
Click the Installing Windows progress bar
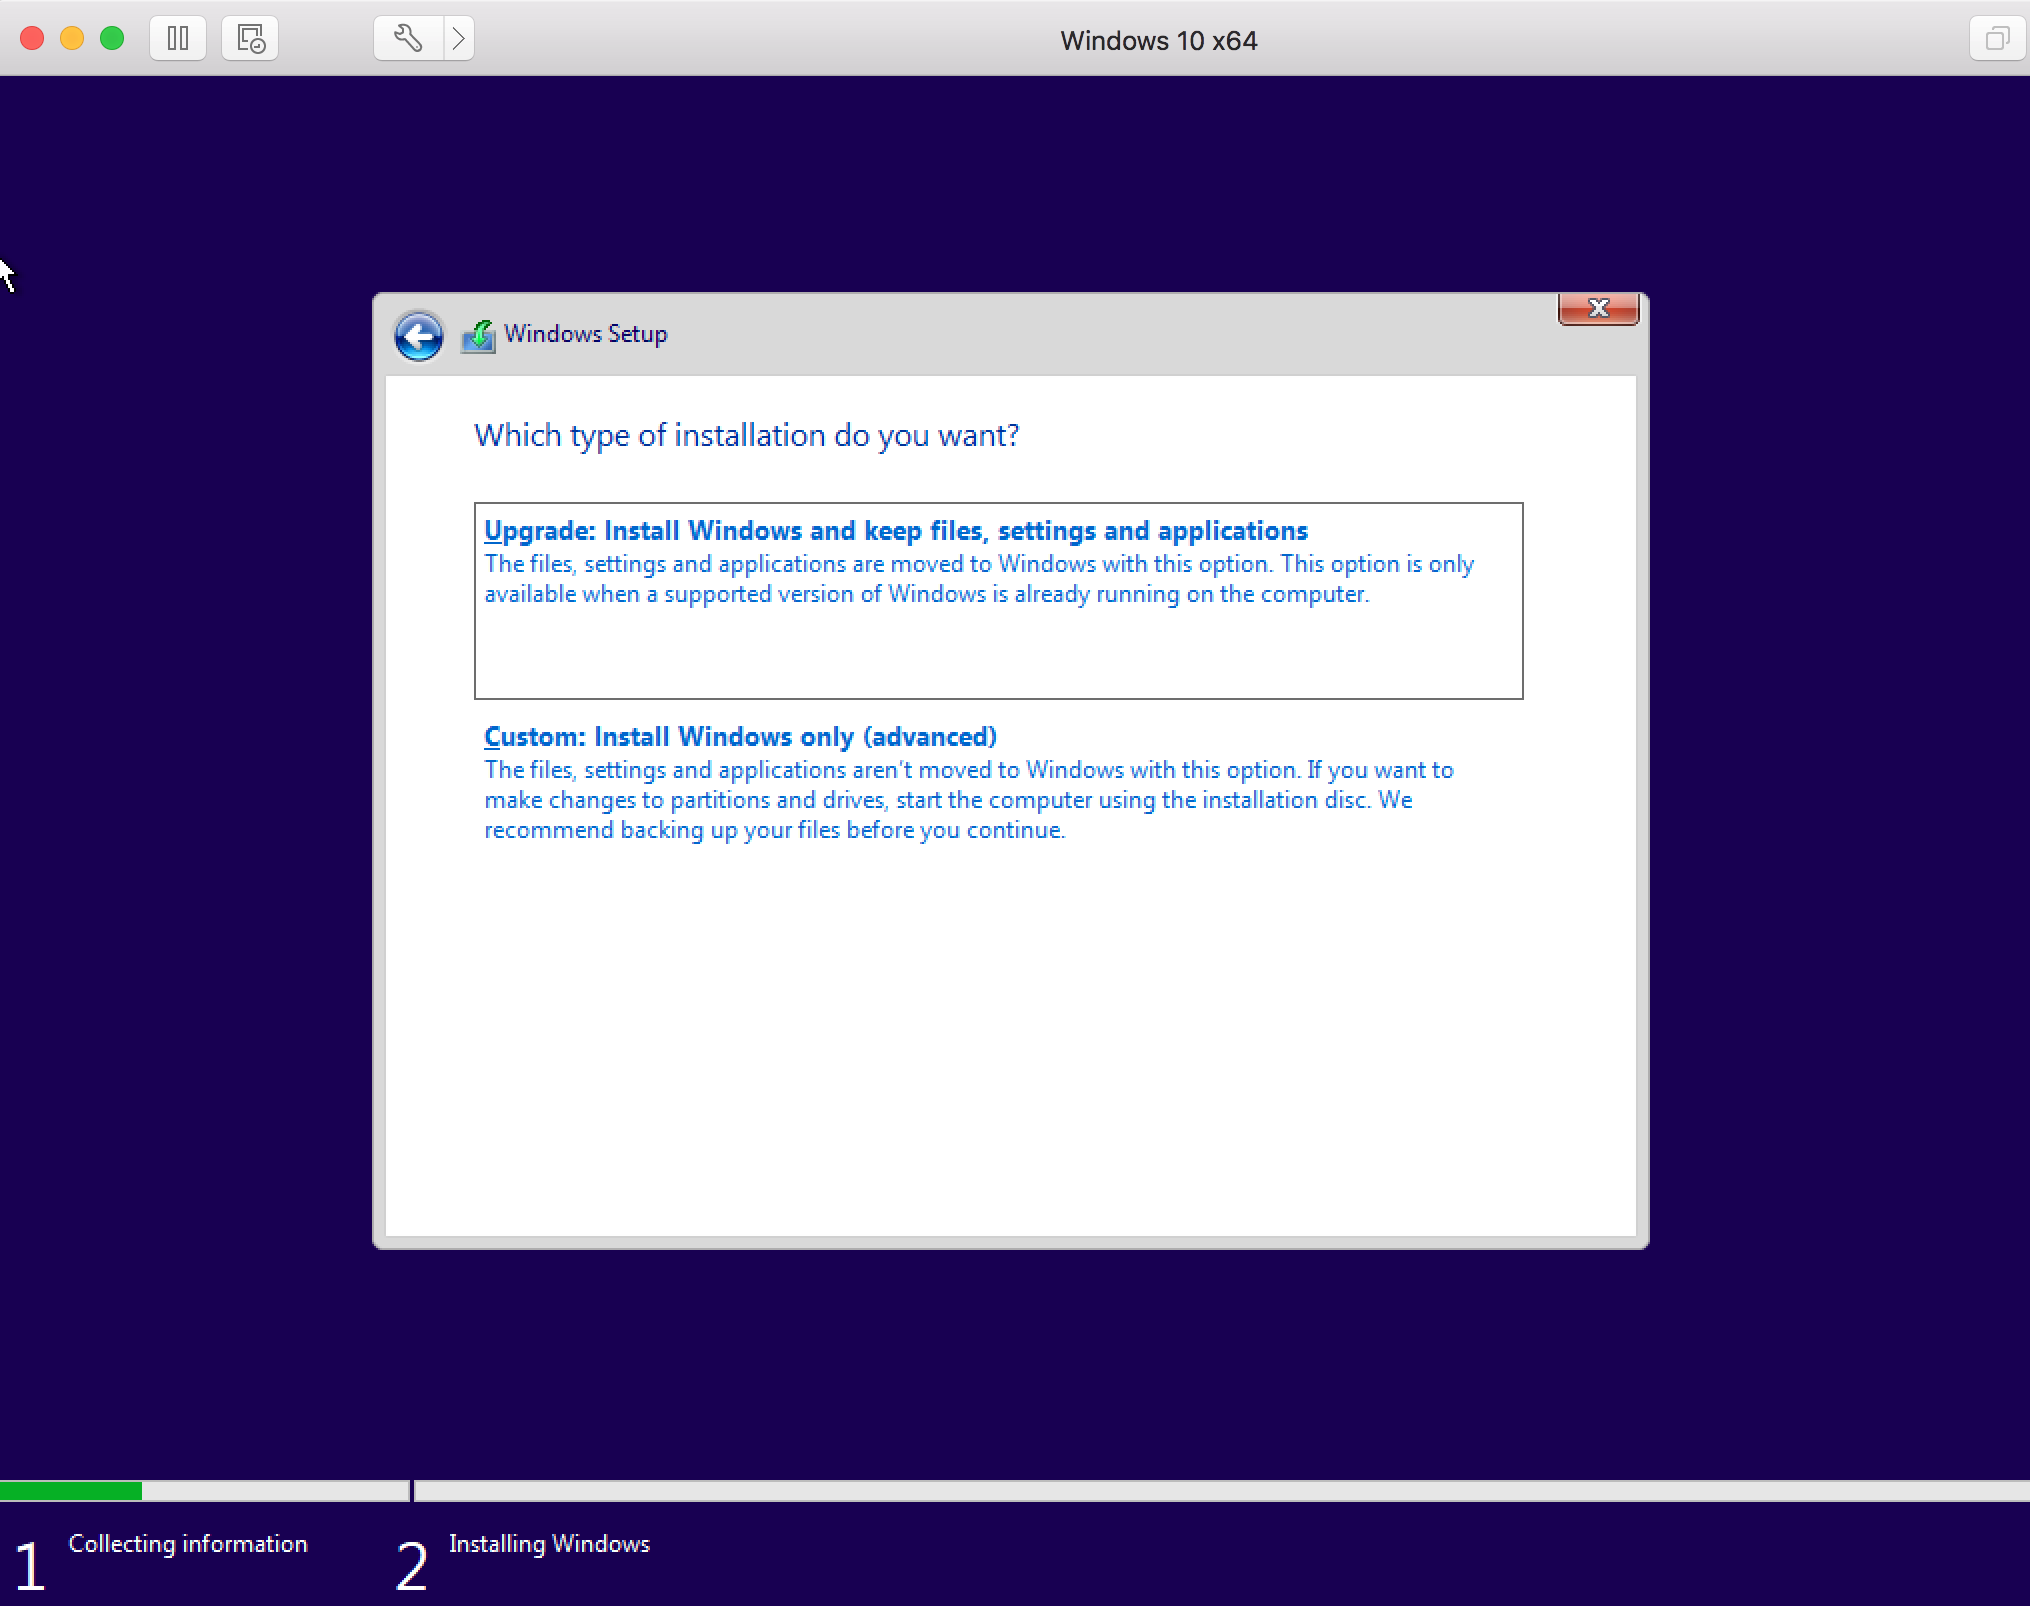click(1222, 1491)
